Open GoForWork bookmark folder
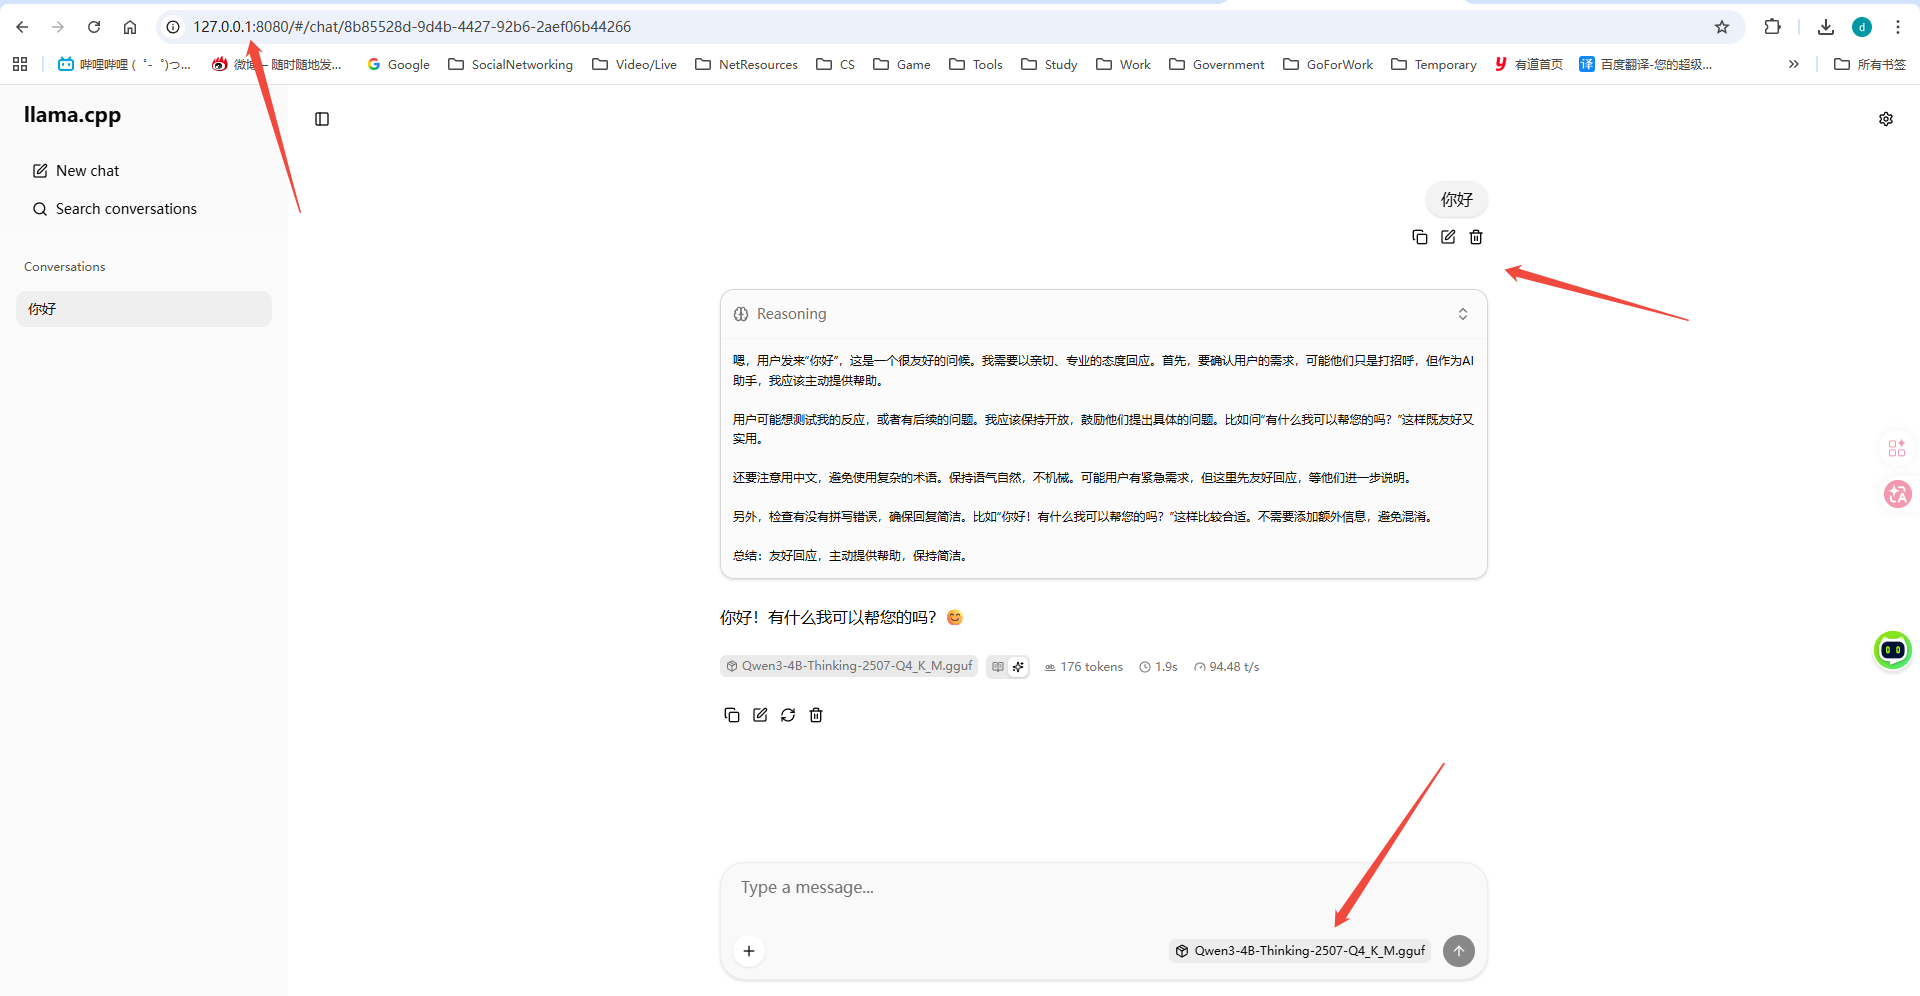This screenshot has width=1920, height=996. pos(1328,64)
